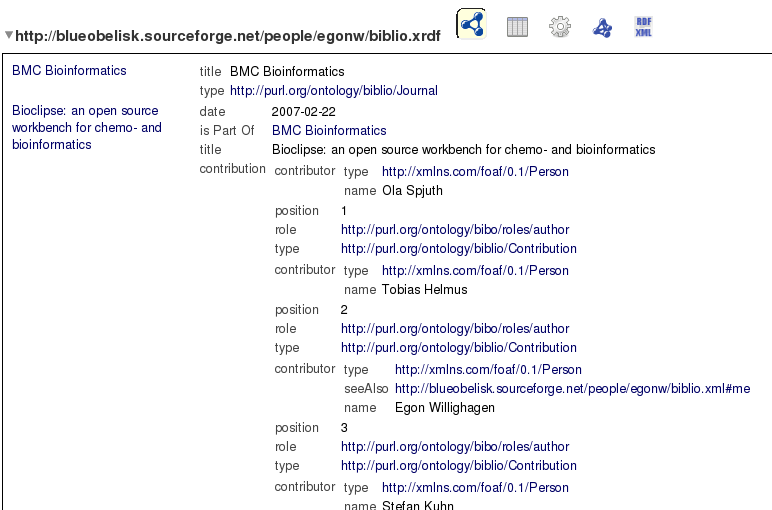Click the 'contributor' label beside Ola Spjuth
This screenshot has width=772, height=510.
(304, 171)
